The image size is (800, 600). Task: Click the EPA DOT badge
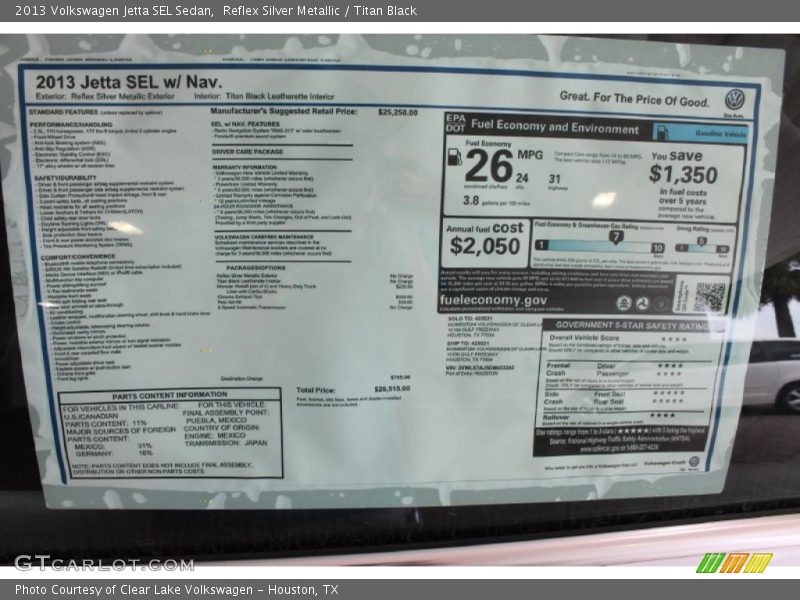(x=455, y=123)
